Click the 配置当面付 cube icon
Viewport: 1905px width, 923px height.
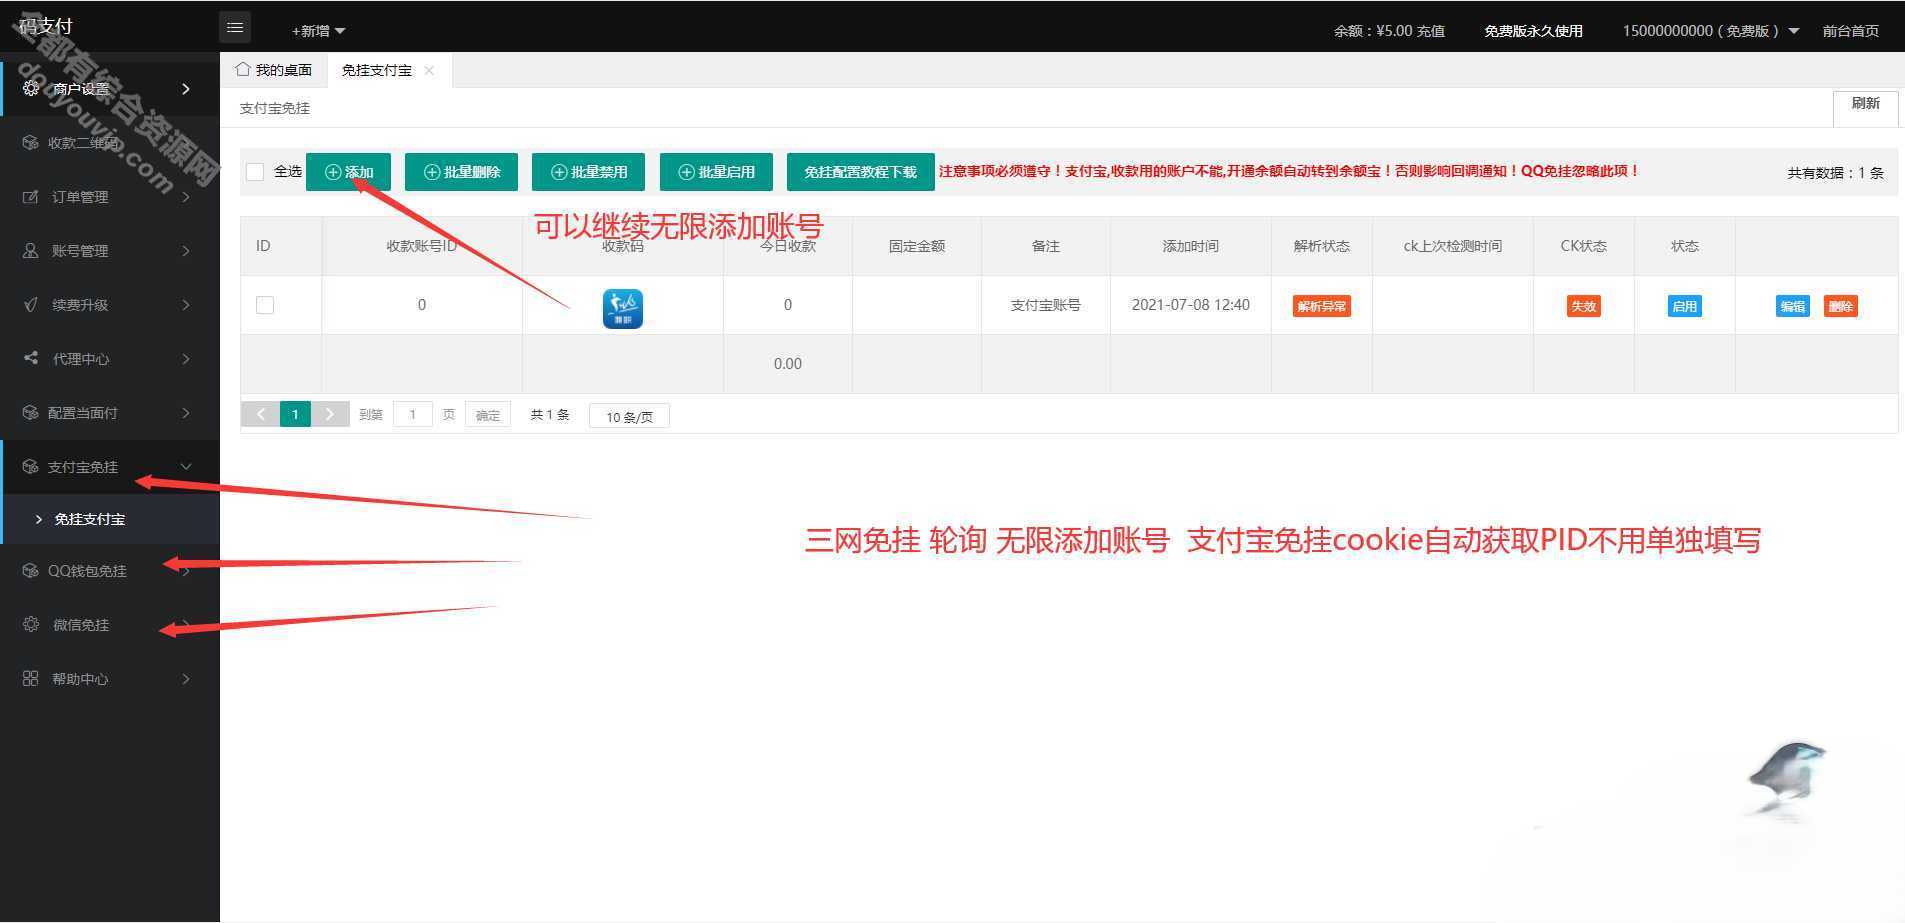31,413
